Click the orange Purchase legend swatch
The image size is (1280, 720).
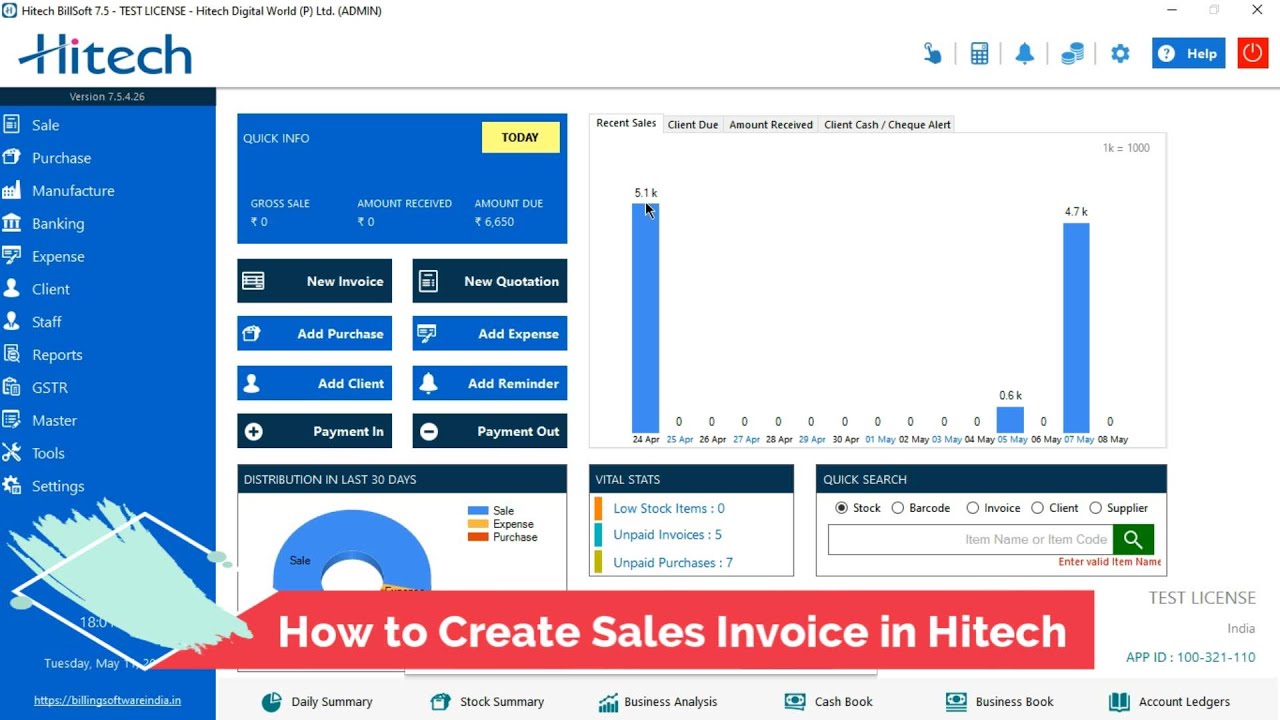[x=478, y=537]
